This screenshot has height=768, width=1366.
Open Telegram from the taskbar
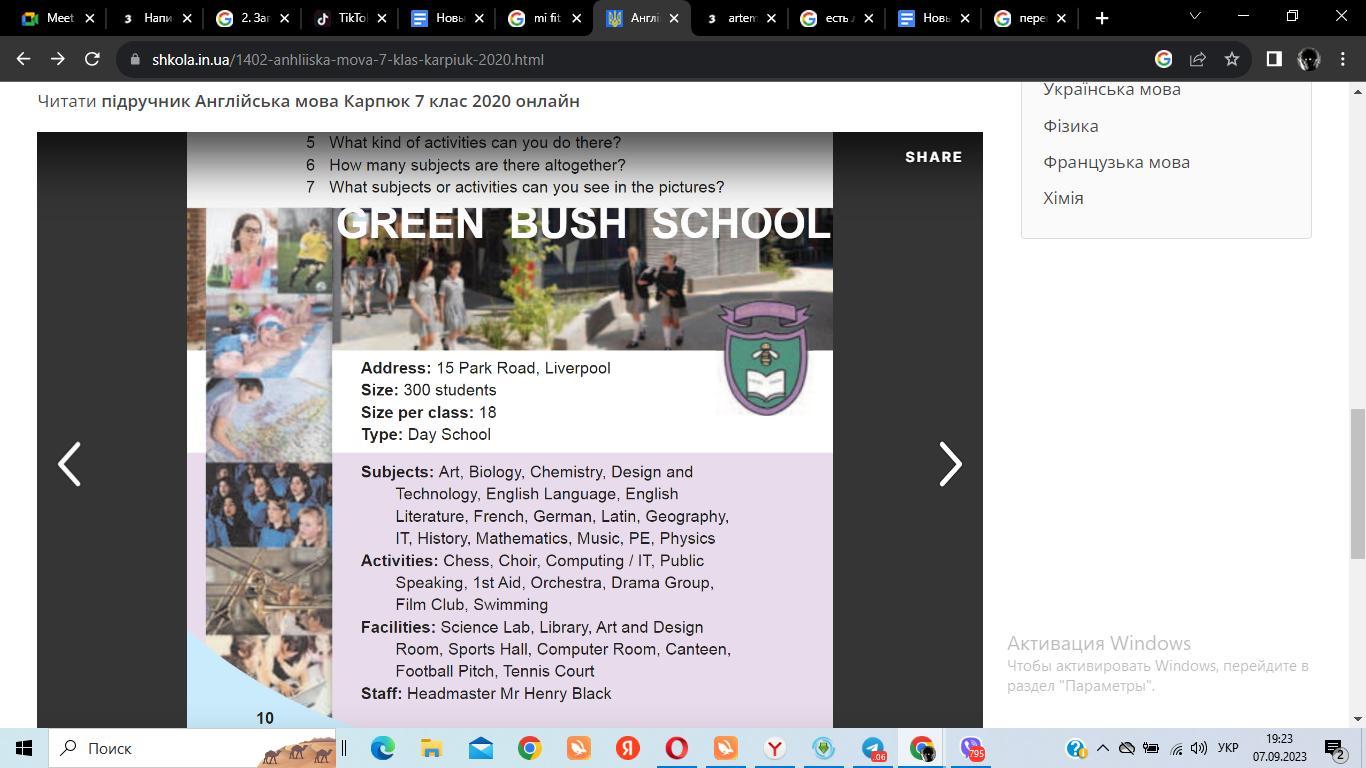point(873,748)
